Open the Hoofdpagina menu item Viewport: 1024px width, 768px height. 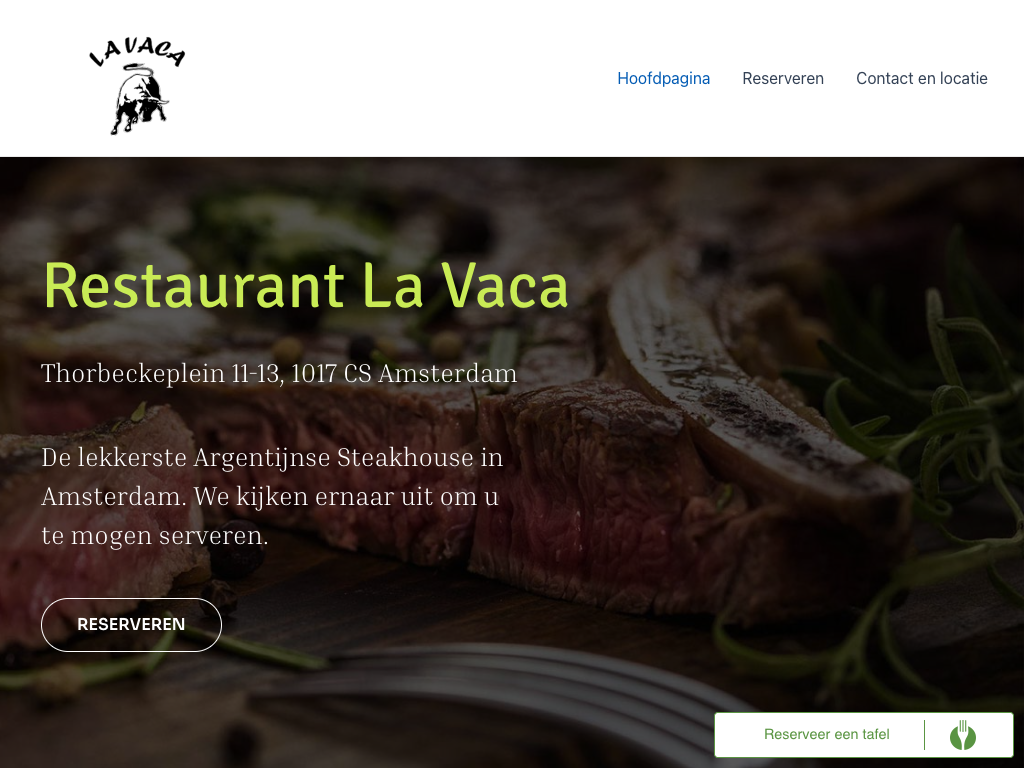point(664,78)
